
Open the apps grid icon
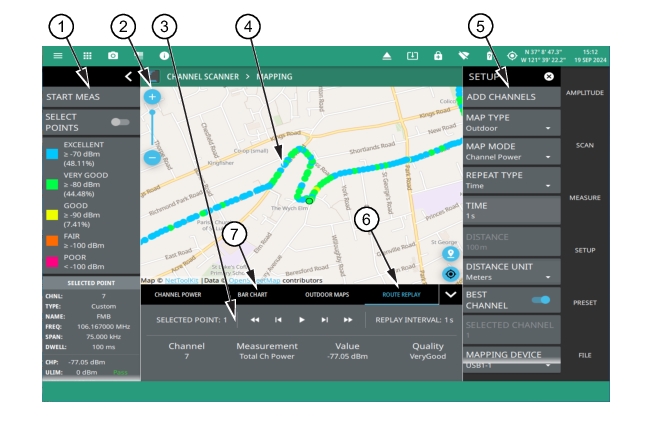click(x=87, y=56)
